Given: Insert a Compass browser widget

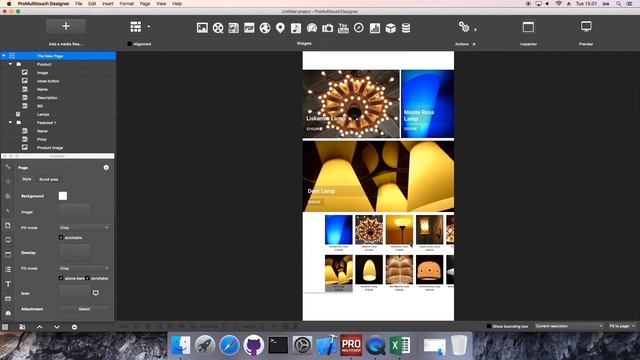Looking at the screenshot, I should (x=359, y=28).
